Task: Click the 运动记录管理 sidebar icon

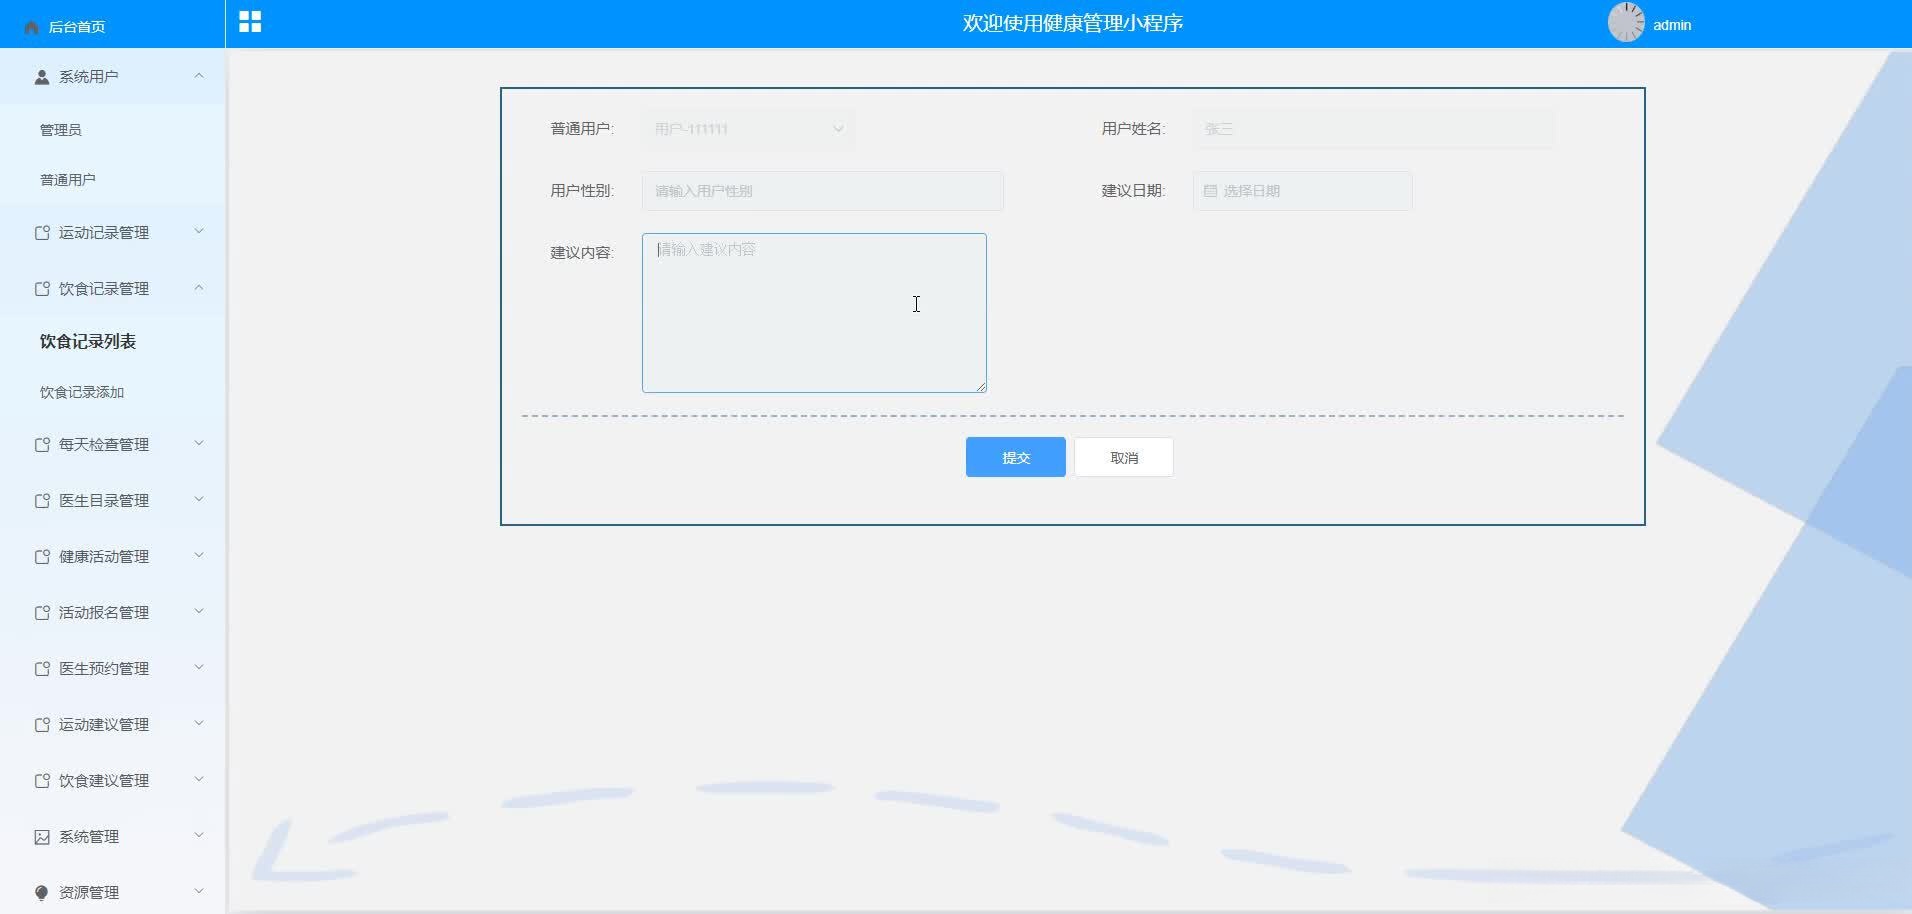Action: 41,232
